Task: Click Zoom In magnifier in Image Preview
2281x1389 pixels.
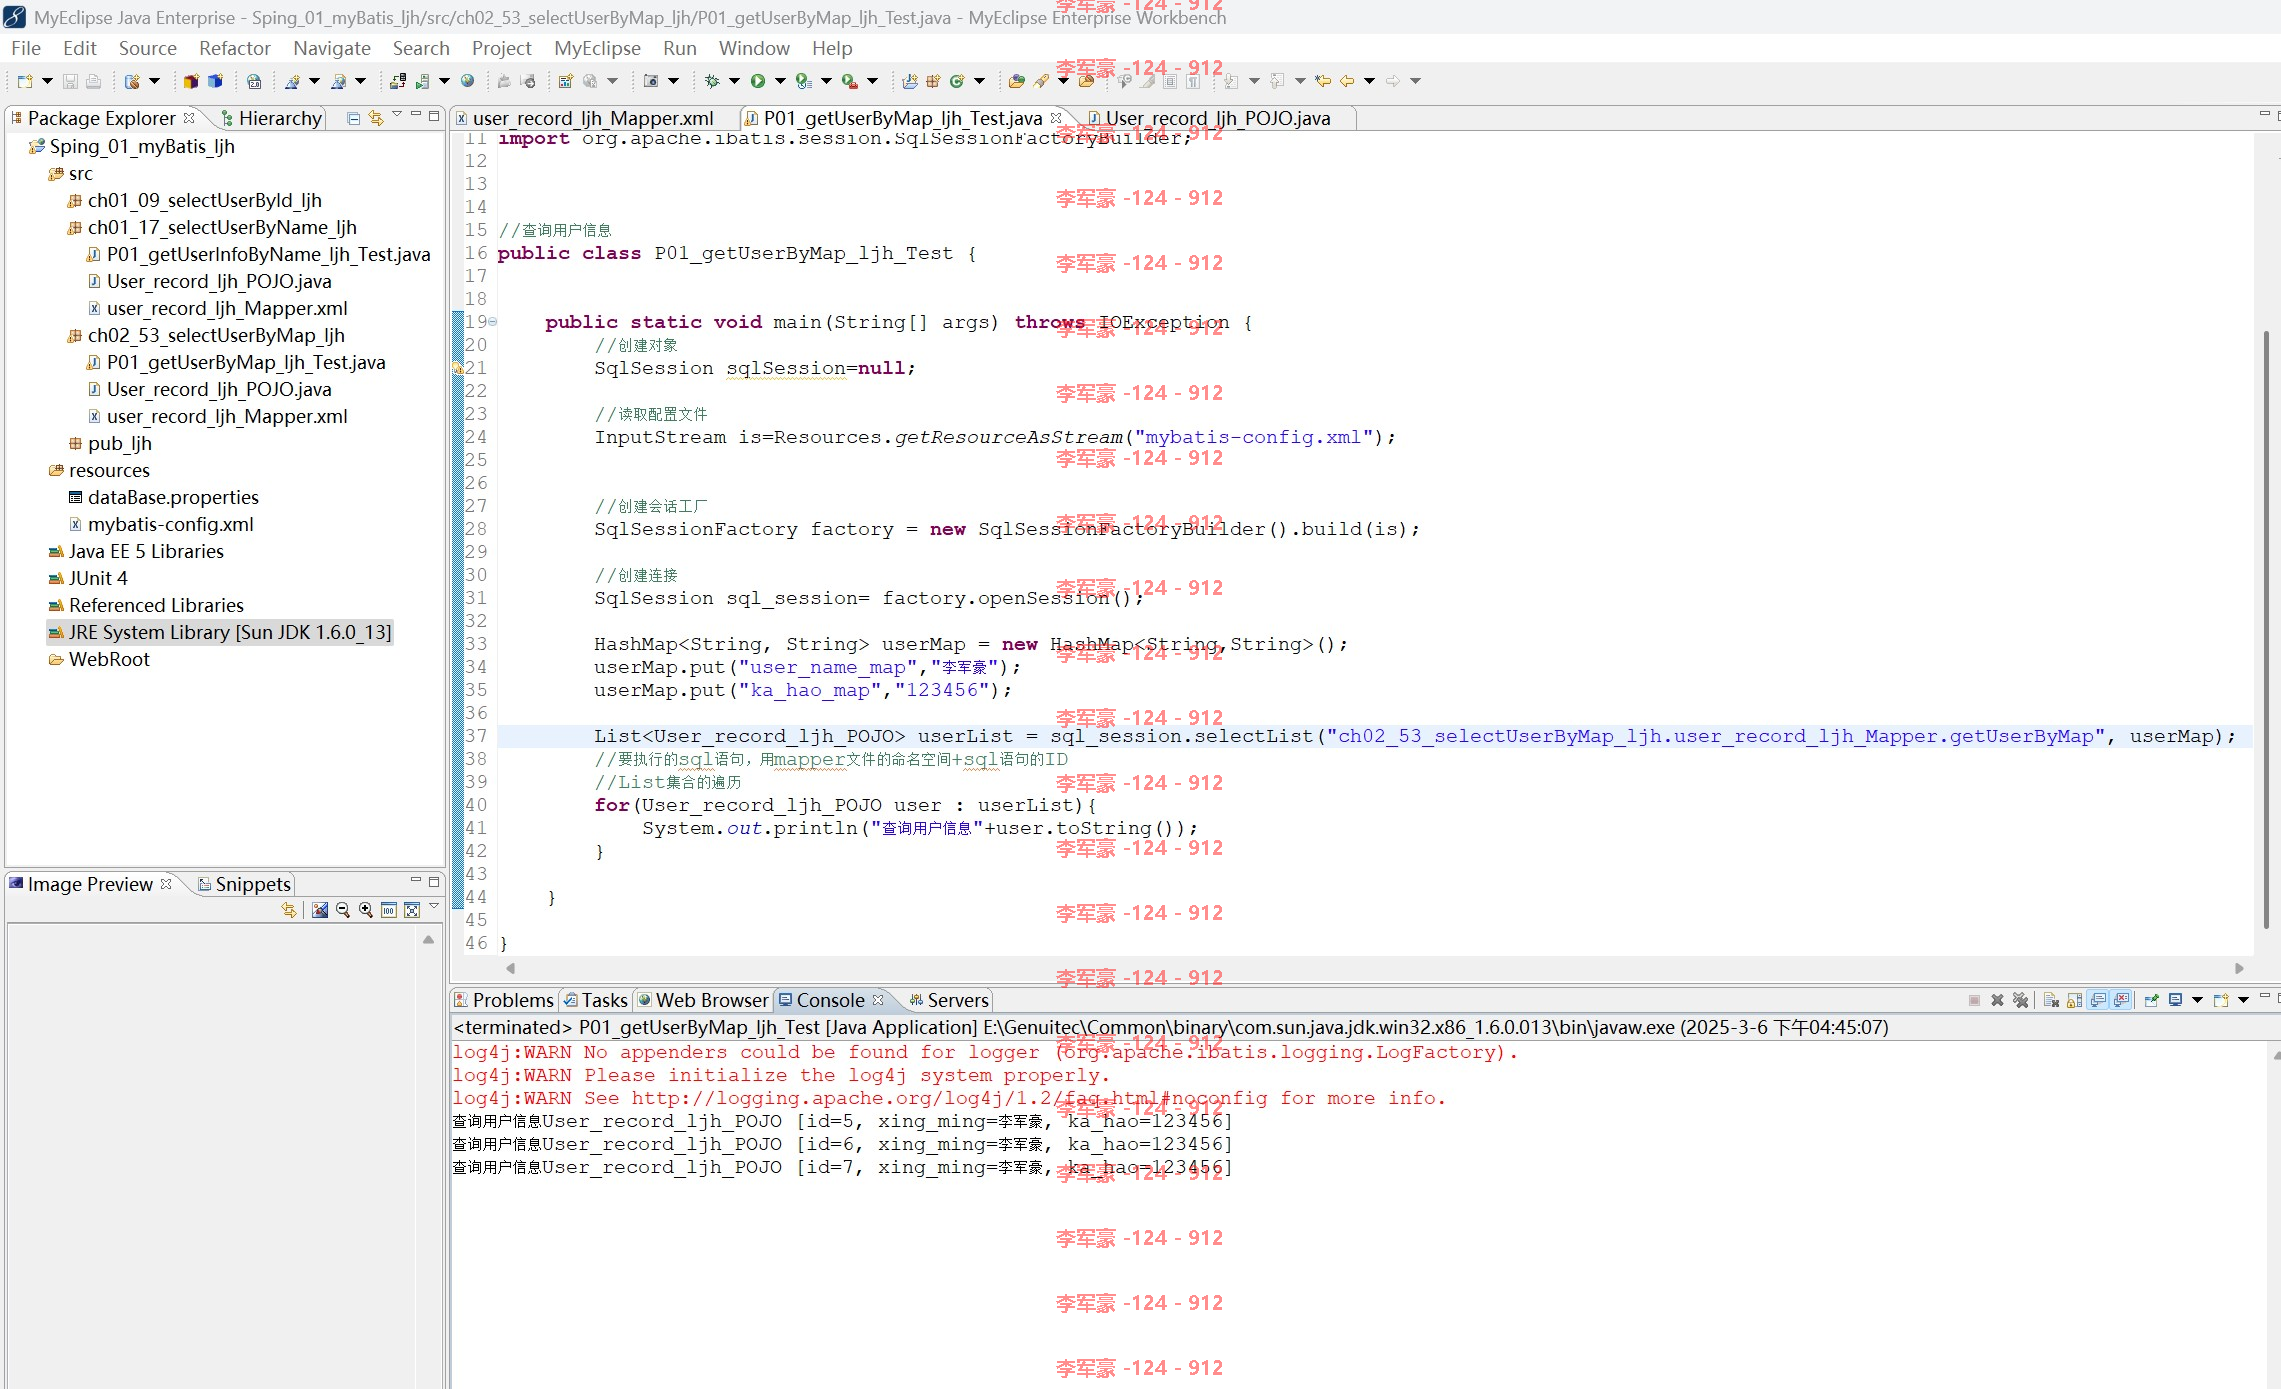Action: pos(366,910)
